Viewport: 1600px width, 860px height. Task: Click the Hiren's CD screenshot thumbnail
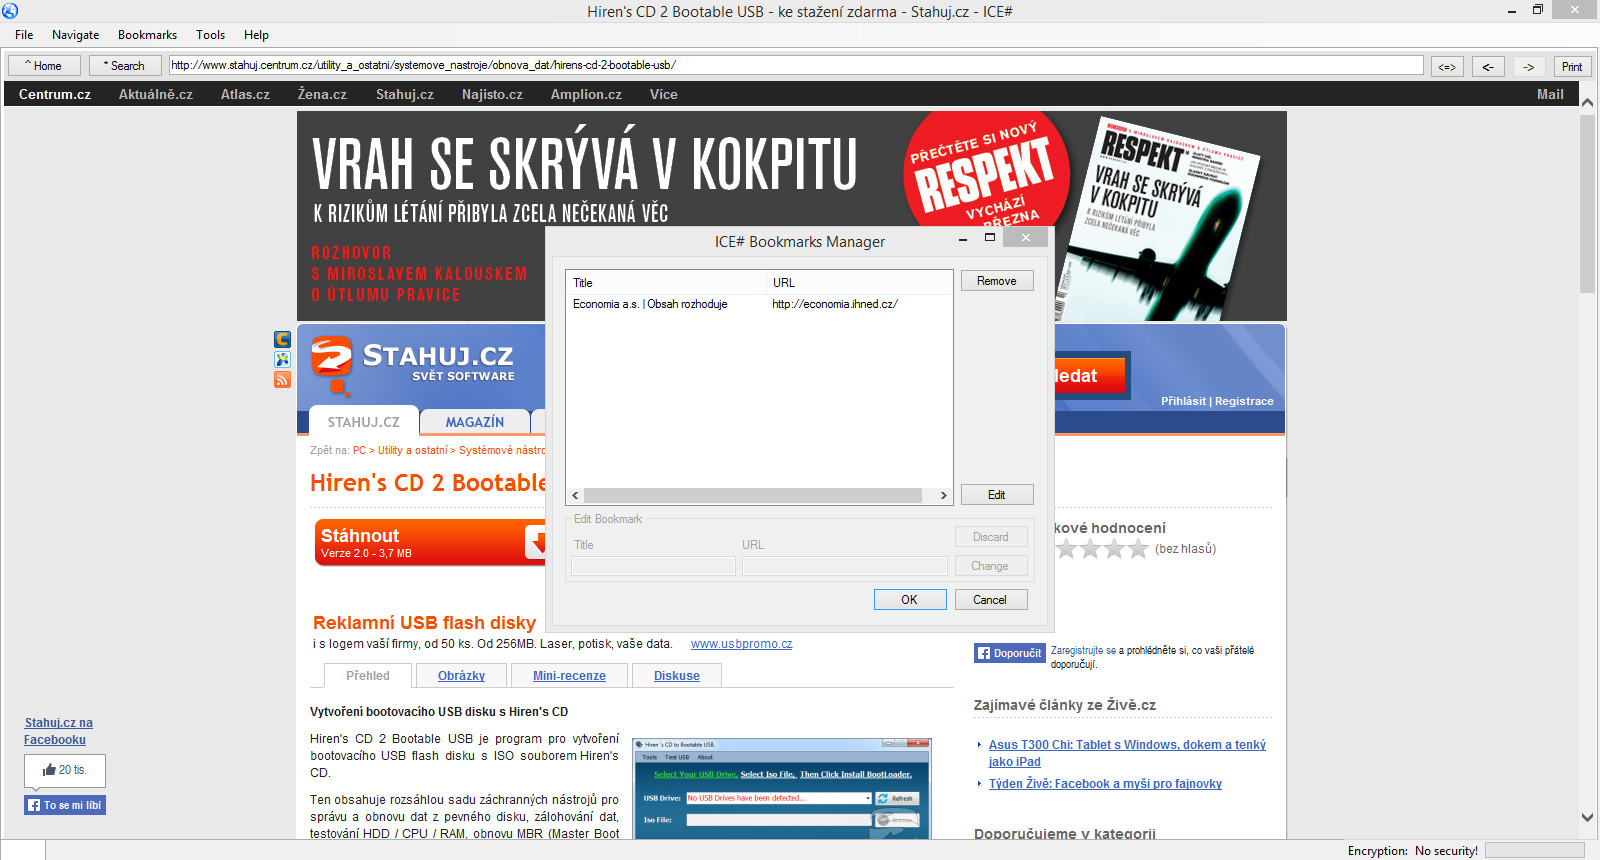coord(783,789)
